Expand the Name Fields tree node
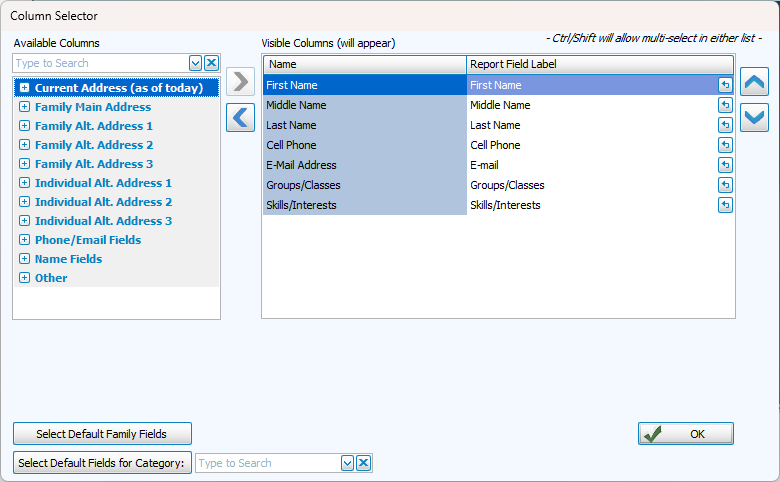 pyautogui.click(x=24, y=259)
